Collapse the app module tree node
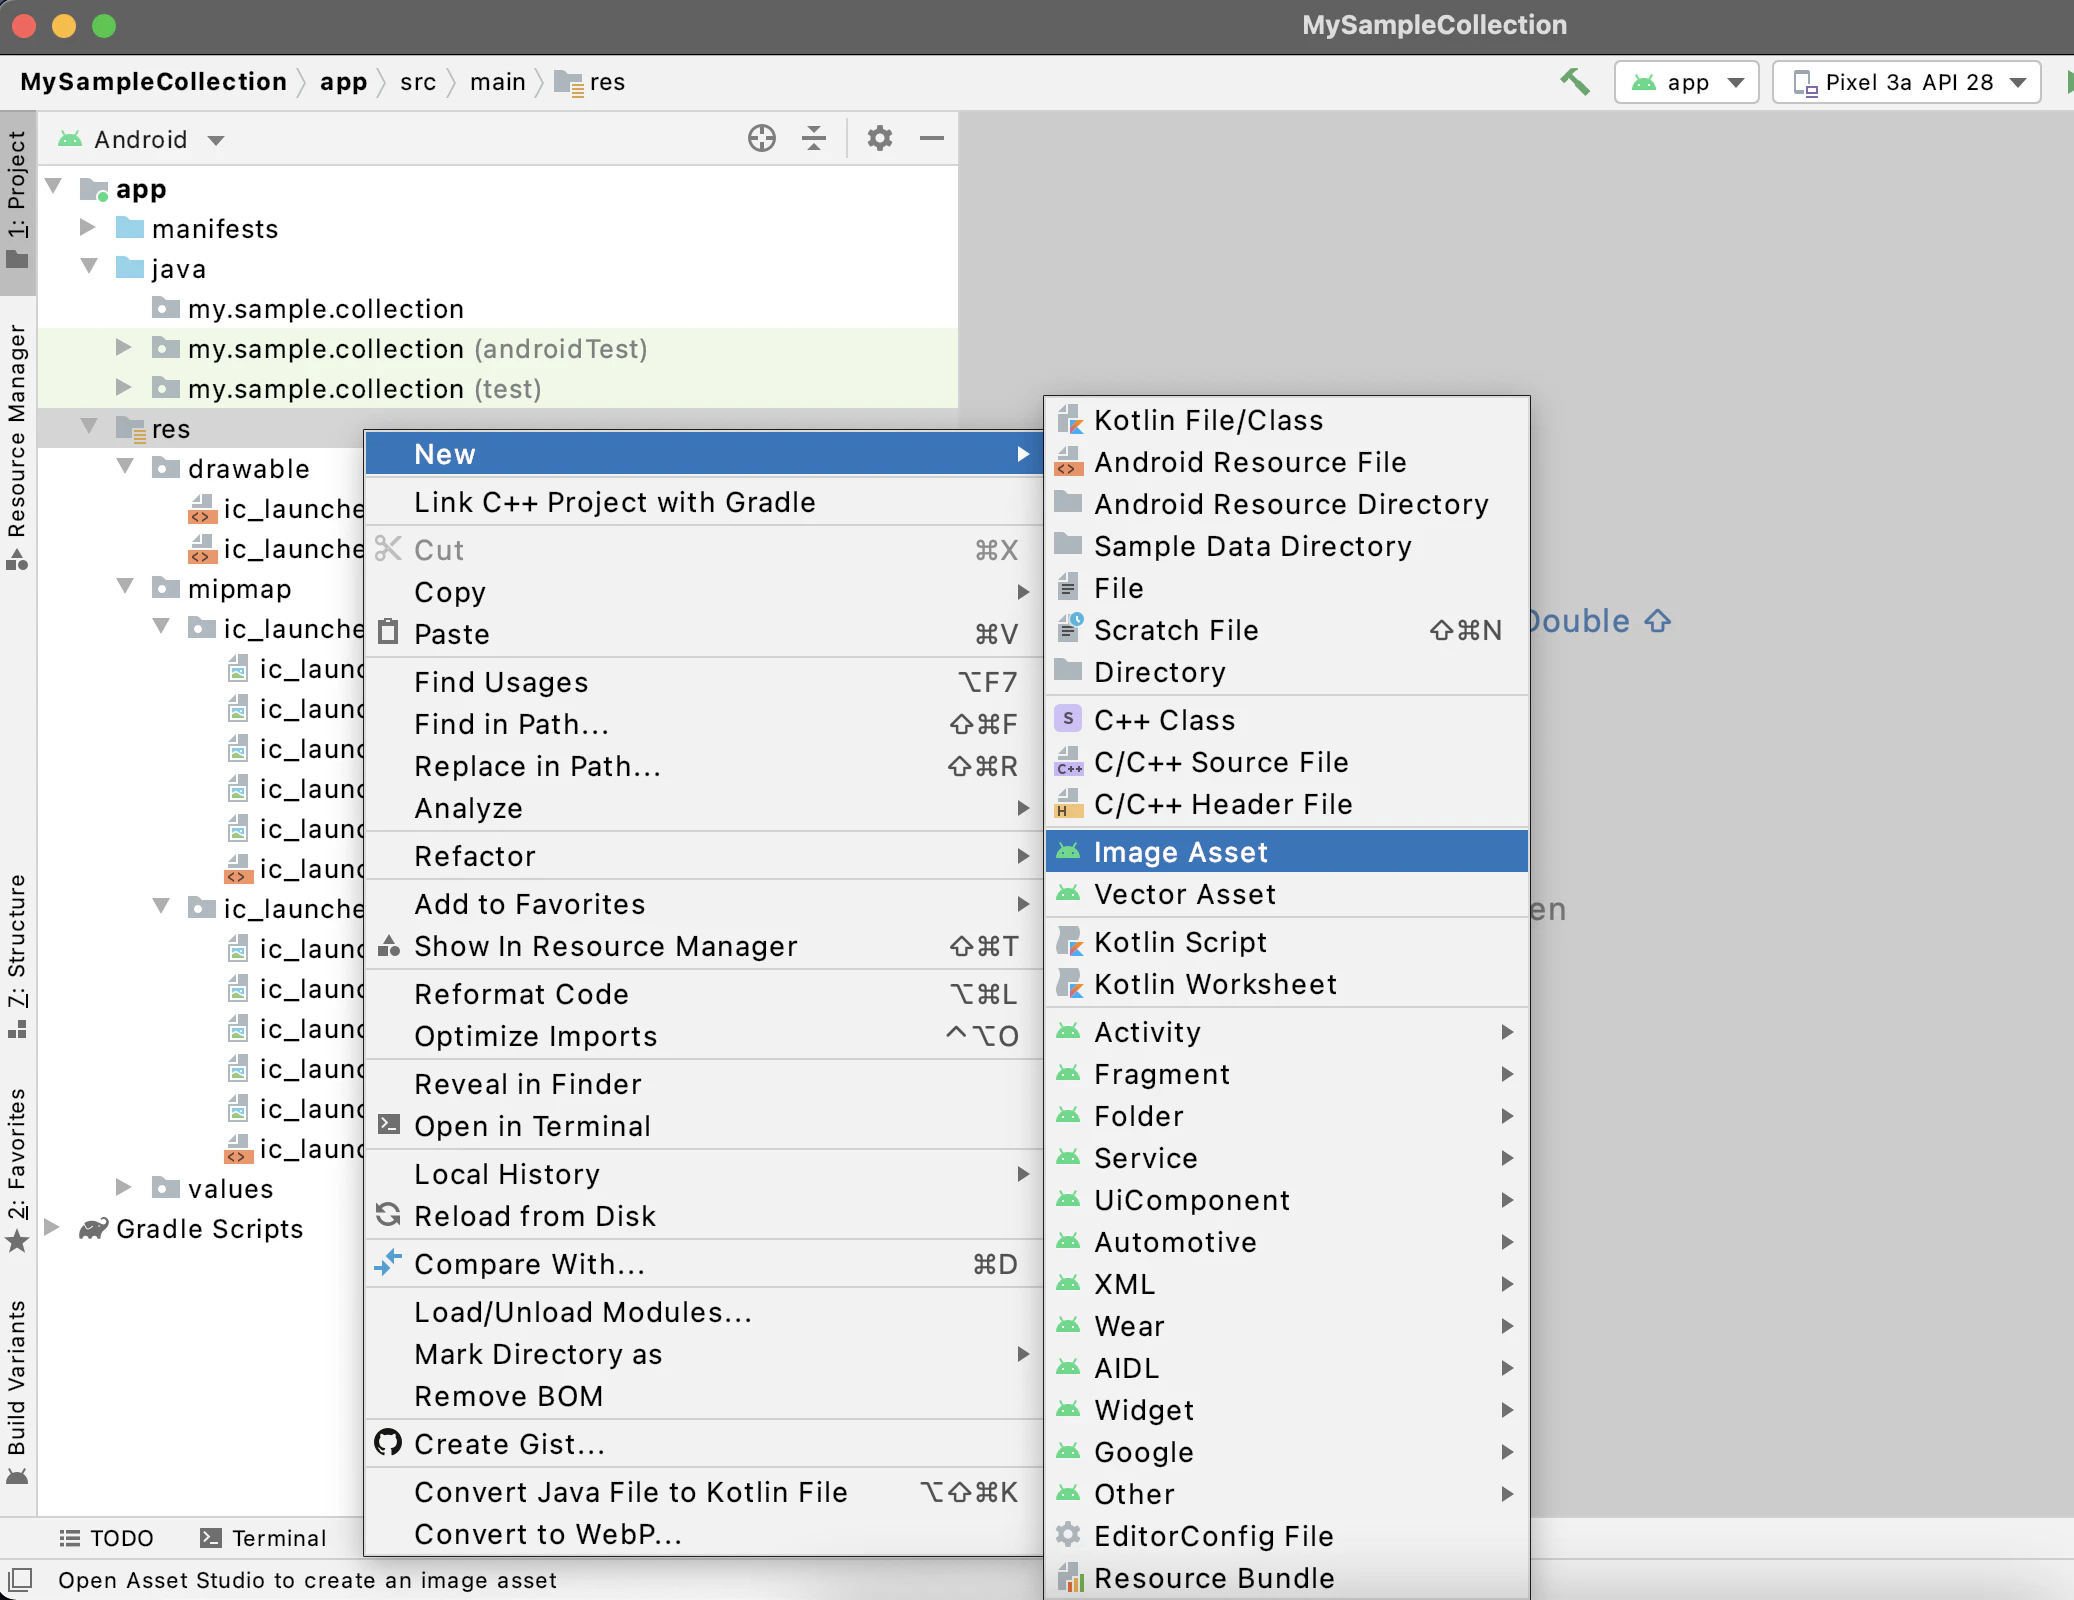Image resolution: width=2074 pixels, height=1600 pixels. pyautogui.click(x=55, y=187)
